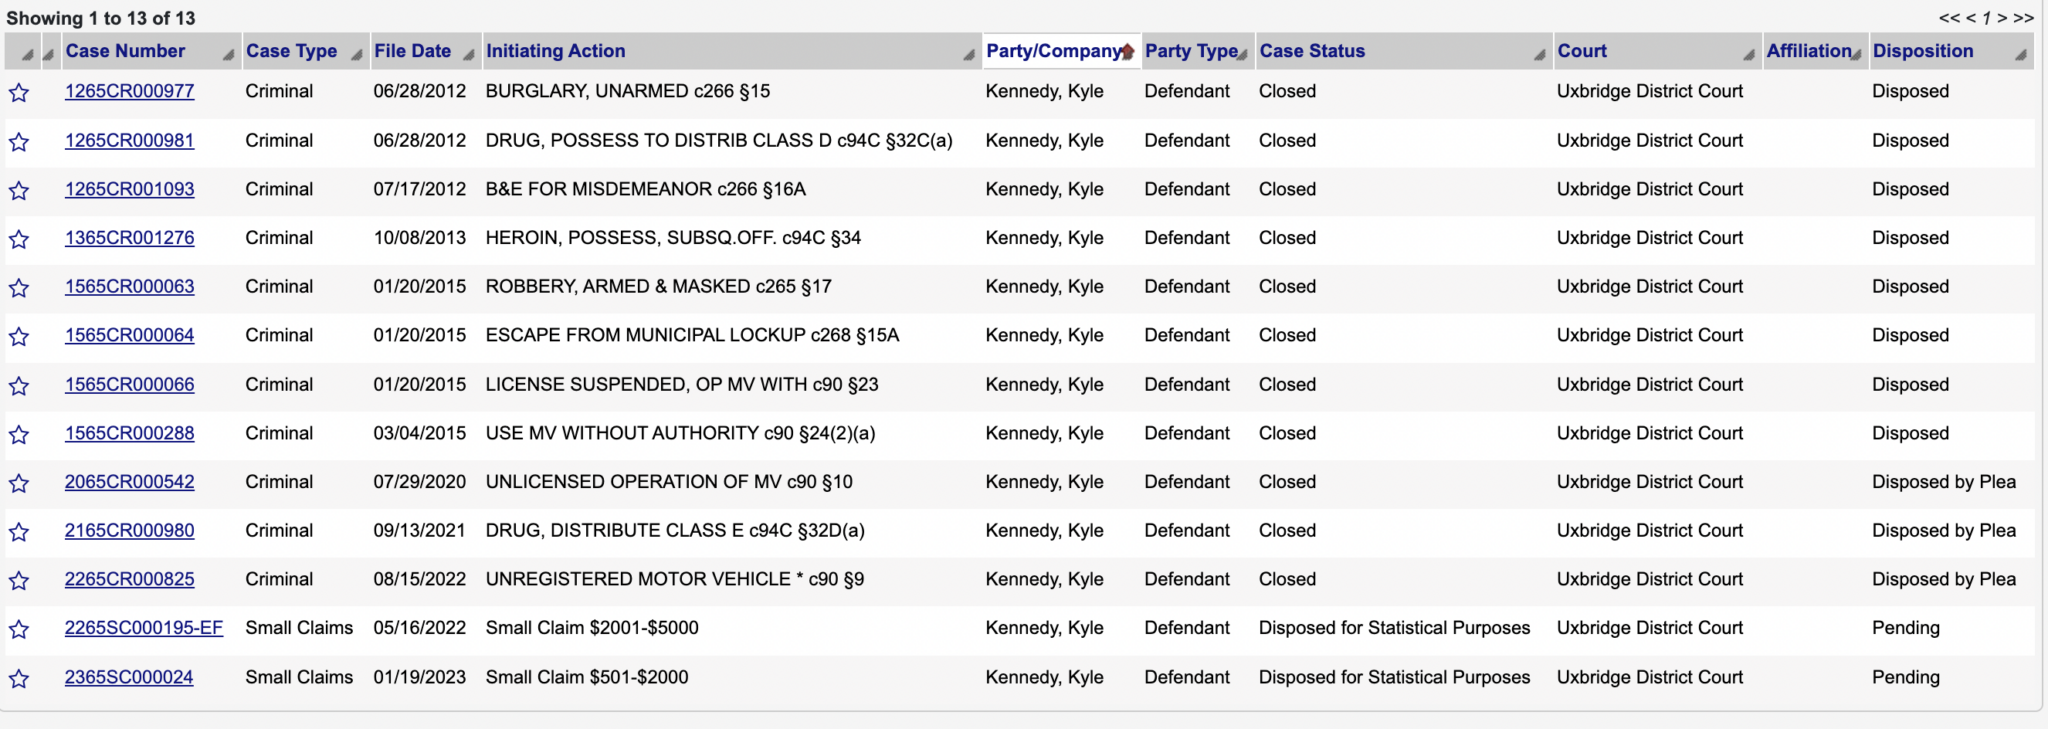
Task: Open case link 2265CR000825
Action: (x=130, y=579)
